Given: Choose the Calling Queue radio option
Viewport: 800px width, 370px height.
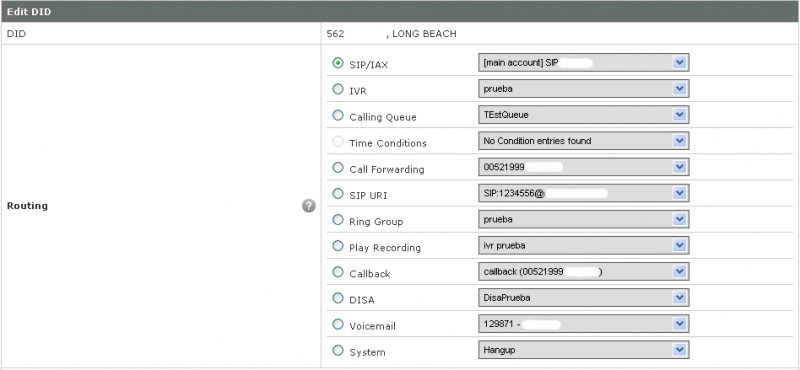Looking at the screenshot, I should pyautogui.click(x=338, y=115).
